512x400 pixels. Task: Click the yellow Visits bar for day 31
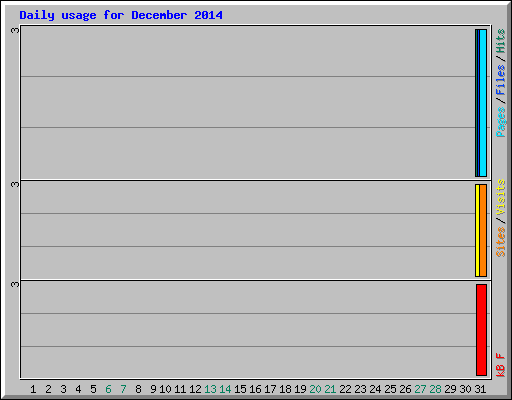coord(477,230)
